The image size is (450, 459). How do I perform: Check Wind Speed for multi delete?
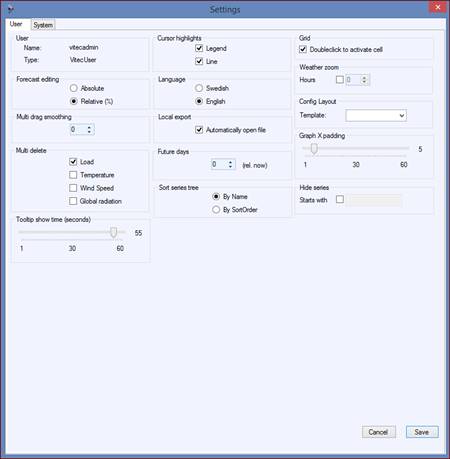point(73,188)
